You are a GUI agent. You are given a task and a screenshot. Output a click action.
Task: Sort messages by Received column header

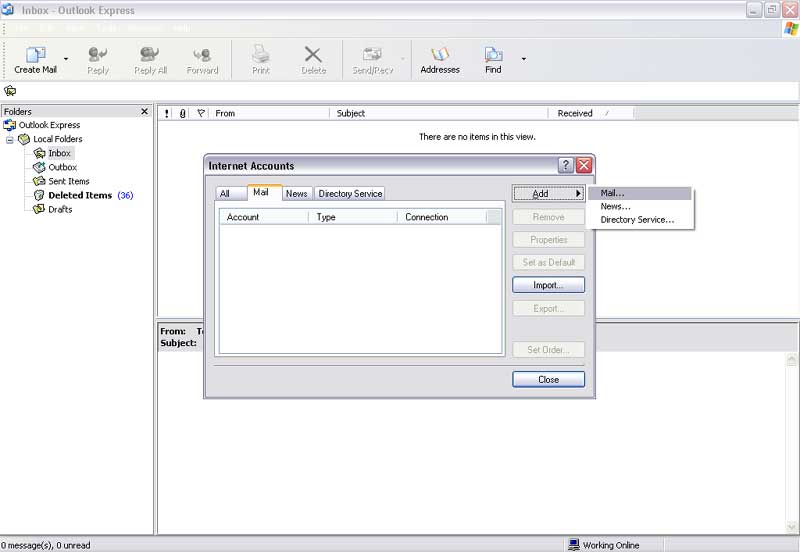pyautogui.click(x=591, y=113)
